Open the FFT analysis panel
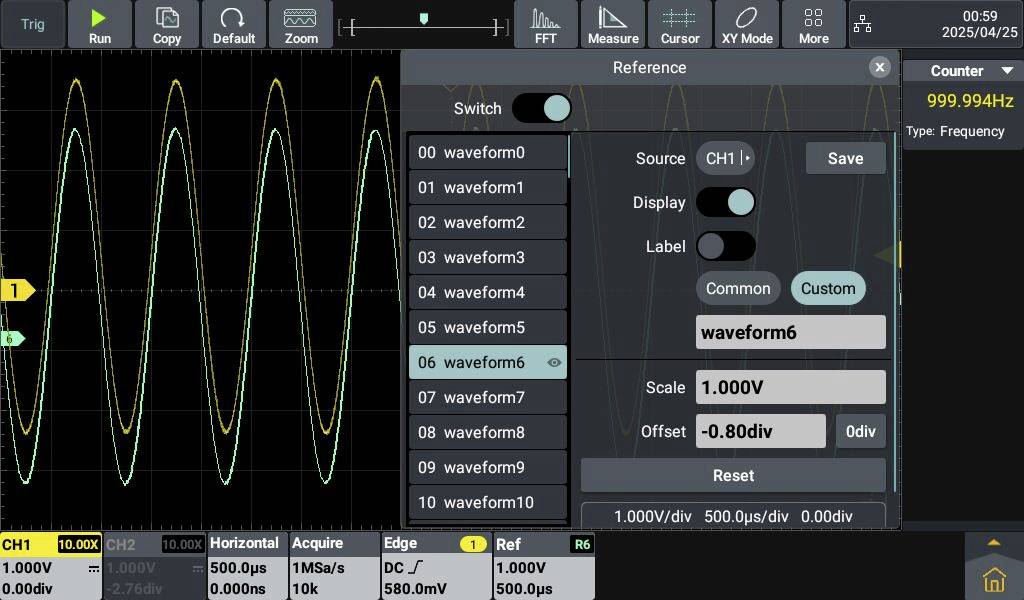 pyautogui.click(x=545, y=24)
